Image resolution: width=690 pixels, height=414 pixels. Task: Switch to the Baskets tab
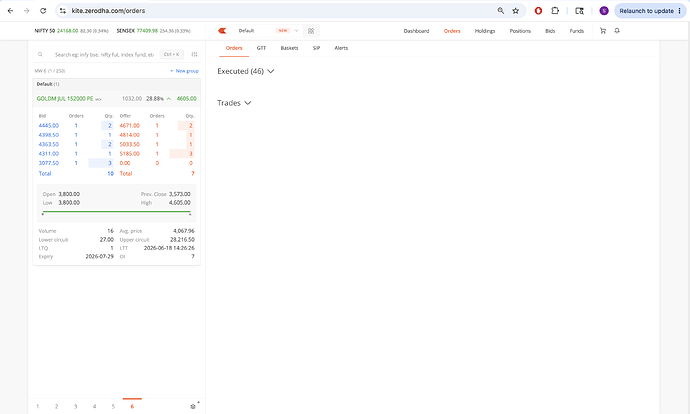(289, 48)
